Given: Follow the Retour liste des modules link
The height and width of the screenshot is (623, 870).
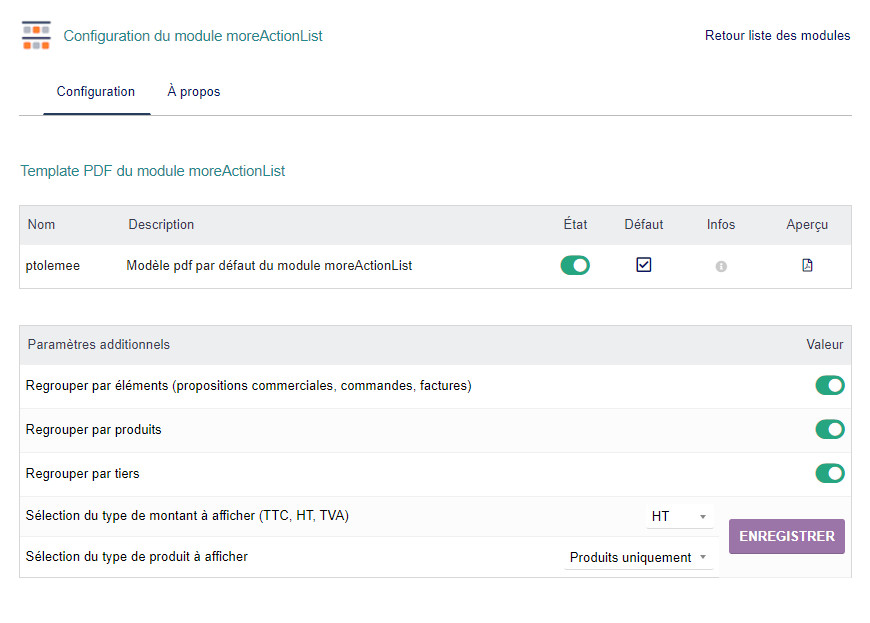Looking at the screenshot, I should pos(777,36).
